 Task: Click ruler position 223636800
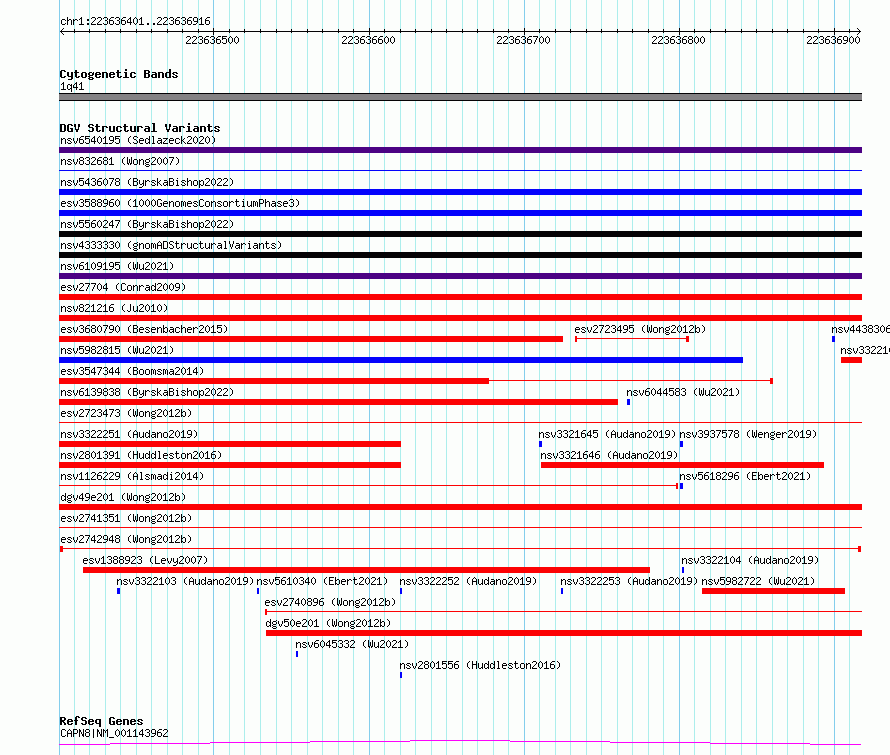[x=678, y=40]
